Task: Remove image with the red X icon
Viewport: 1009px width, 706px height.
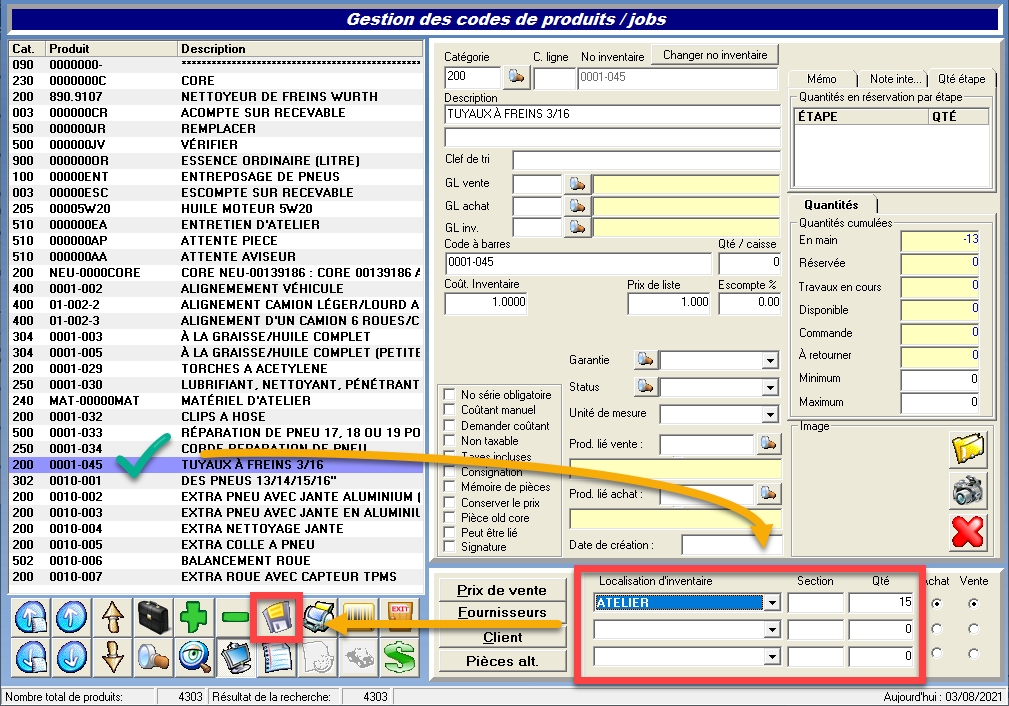Action: [968, 532]
